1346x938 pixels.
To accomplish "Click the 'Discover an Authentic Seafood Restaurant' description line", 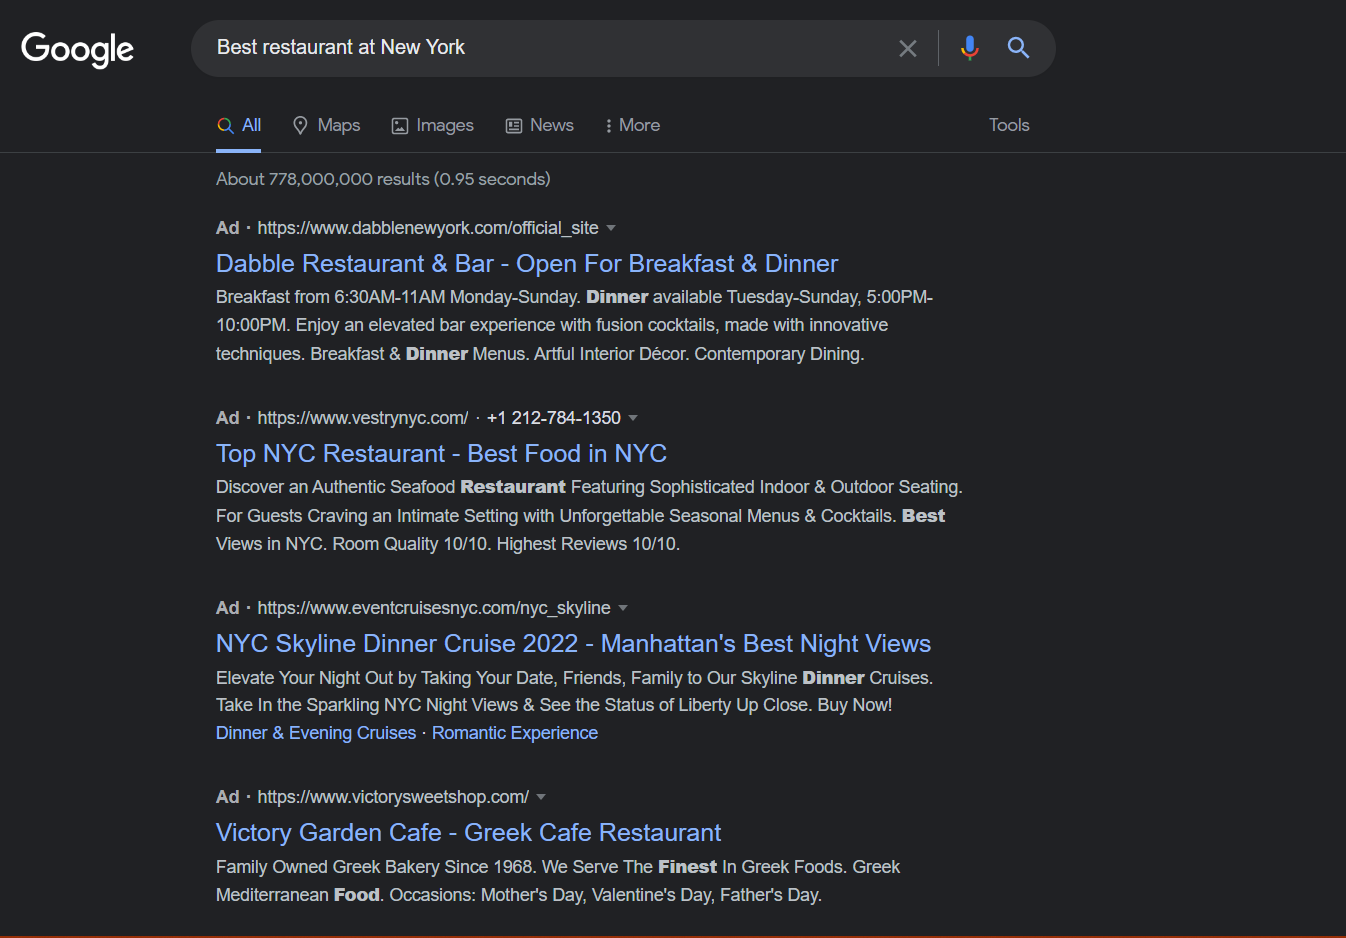I will pyautogui.click(x=589, y=487).
